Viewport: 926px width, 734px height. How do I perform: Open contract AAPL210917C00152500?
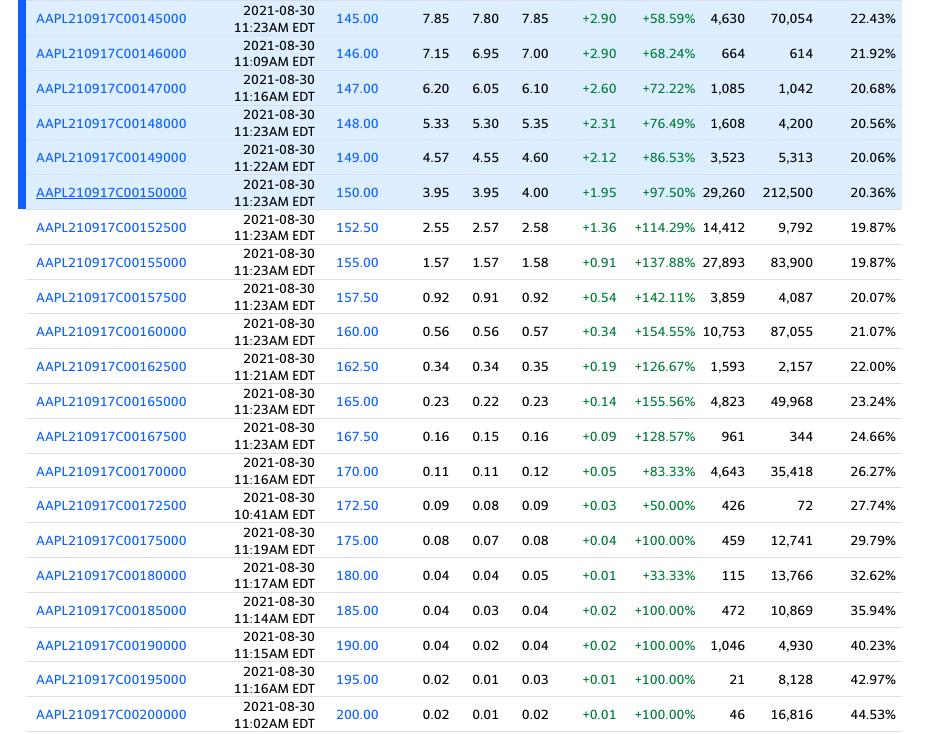pyautogui.click(x=111, y=227)
